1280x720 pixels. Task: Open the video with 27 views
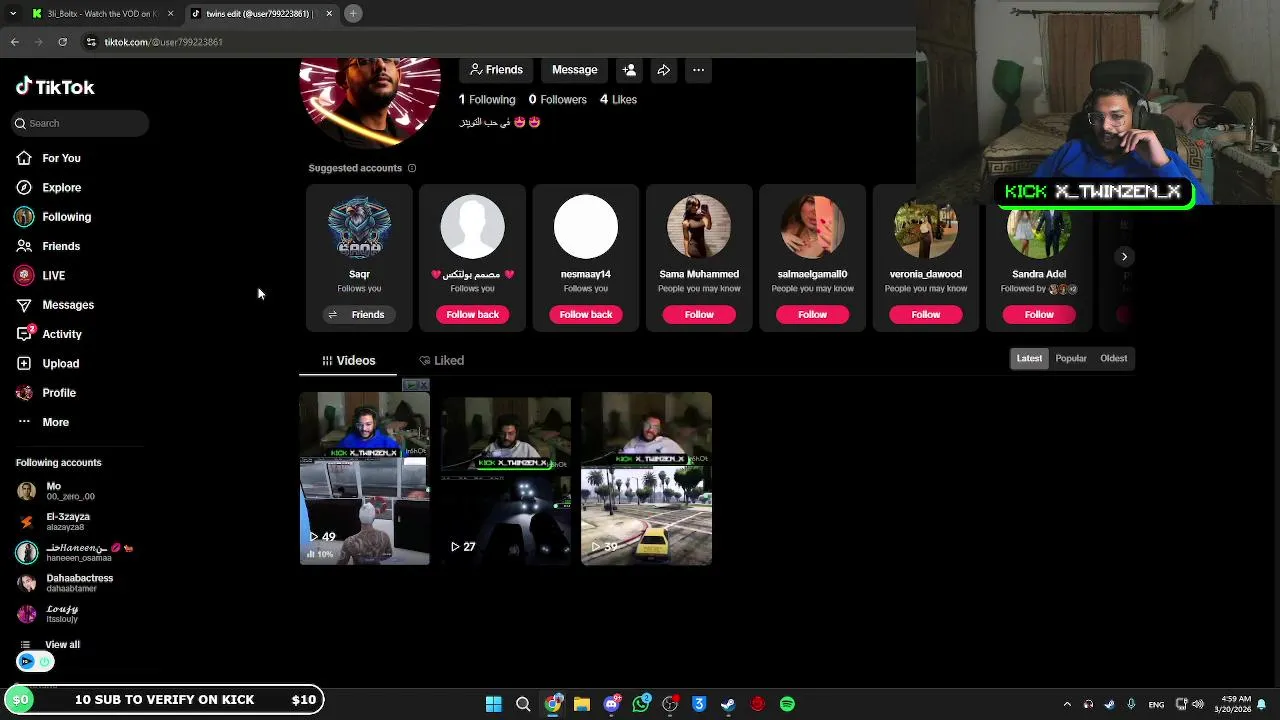point(506,479)
